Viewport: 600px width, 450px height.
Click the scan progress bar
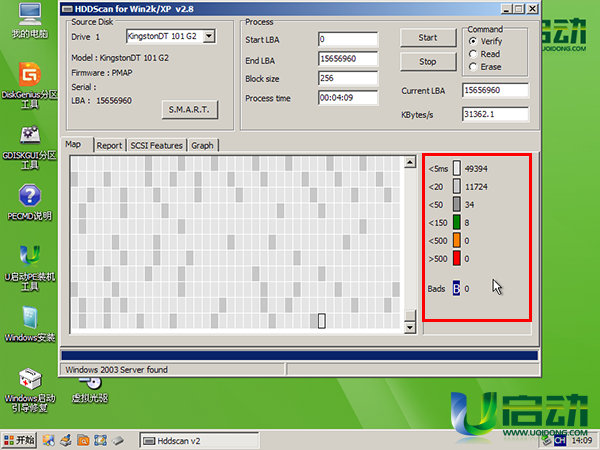300,355
